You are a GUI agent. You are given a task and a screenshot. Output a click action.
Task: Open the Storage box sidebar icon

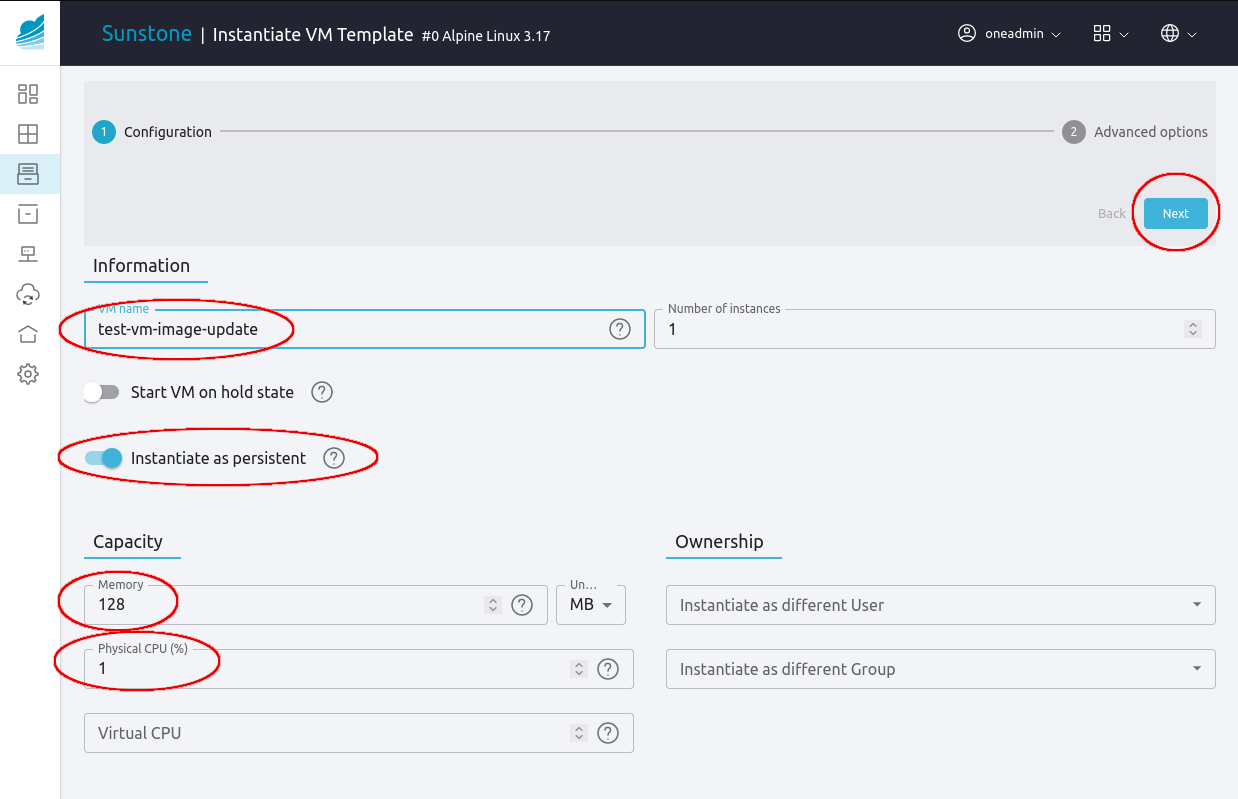coord(28,214)
